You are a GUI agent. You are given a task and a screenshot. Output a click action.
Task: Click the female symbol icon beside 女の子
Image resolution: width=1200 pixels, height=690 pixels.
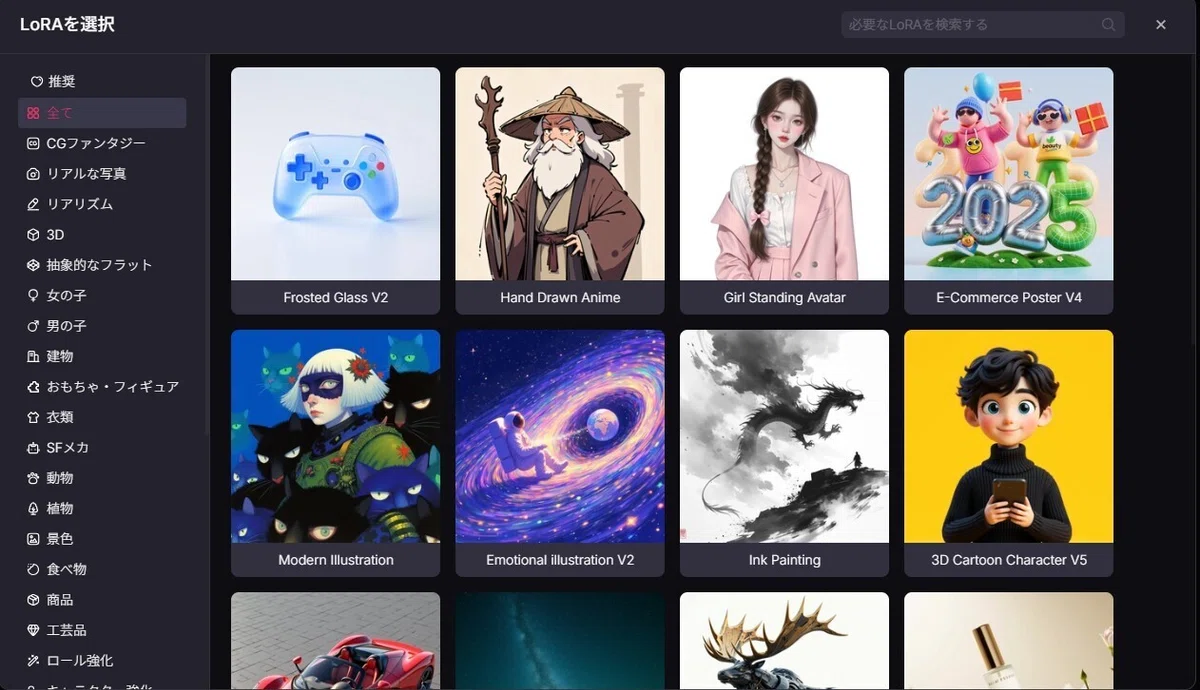(x=34, y=296)
